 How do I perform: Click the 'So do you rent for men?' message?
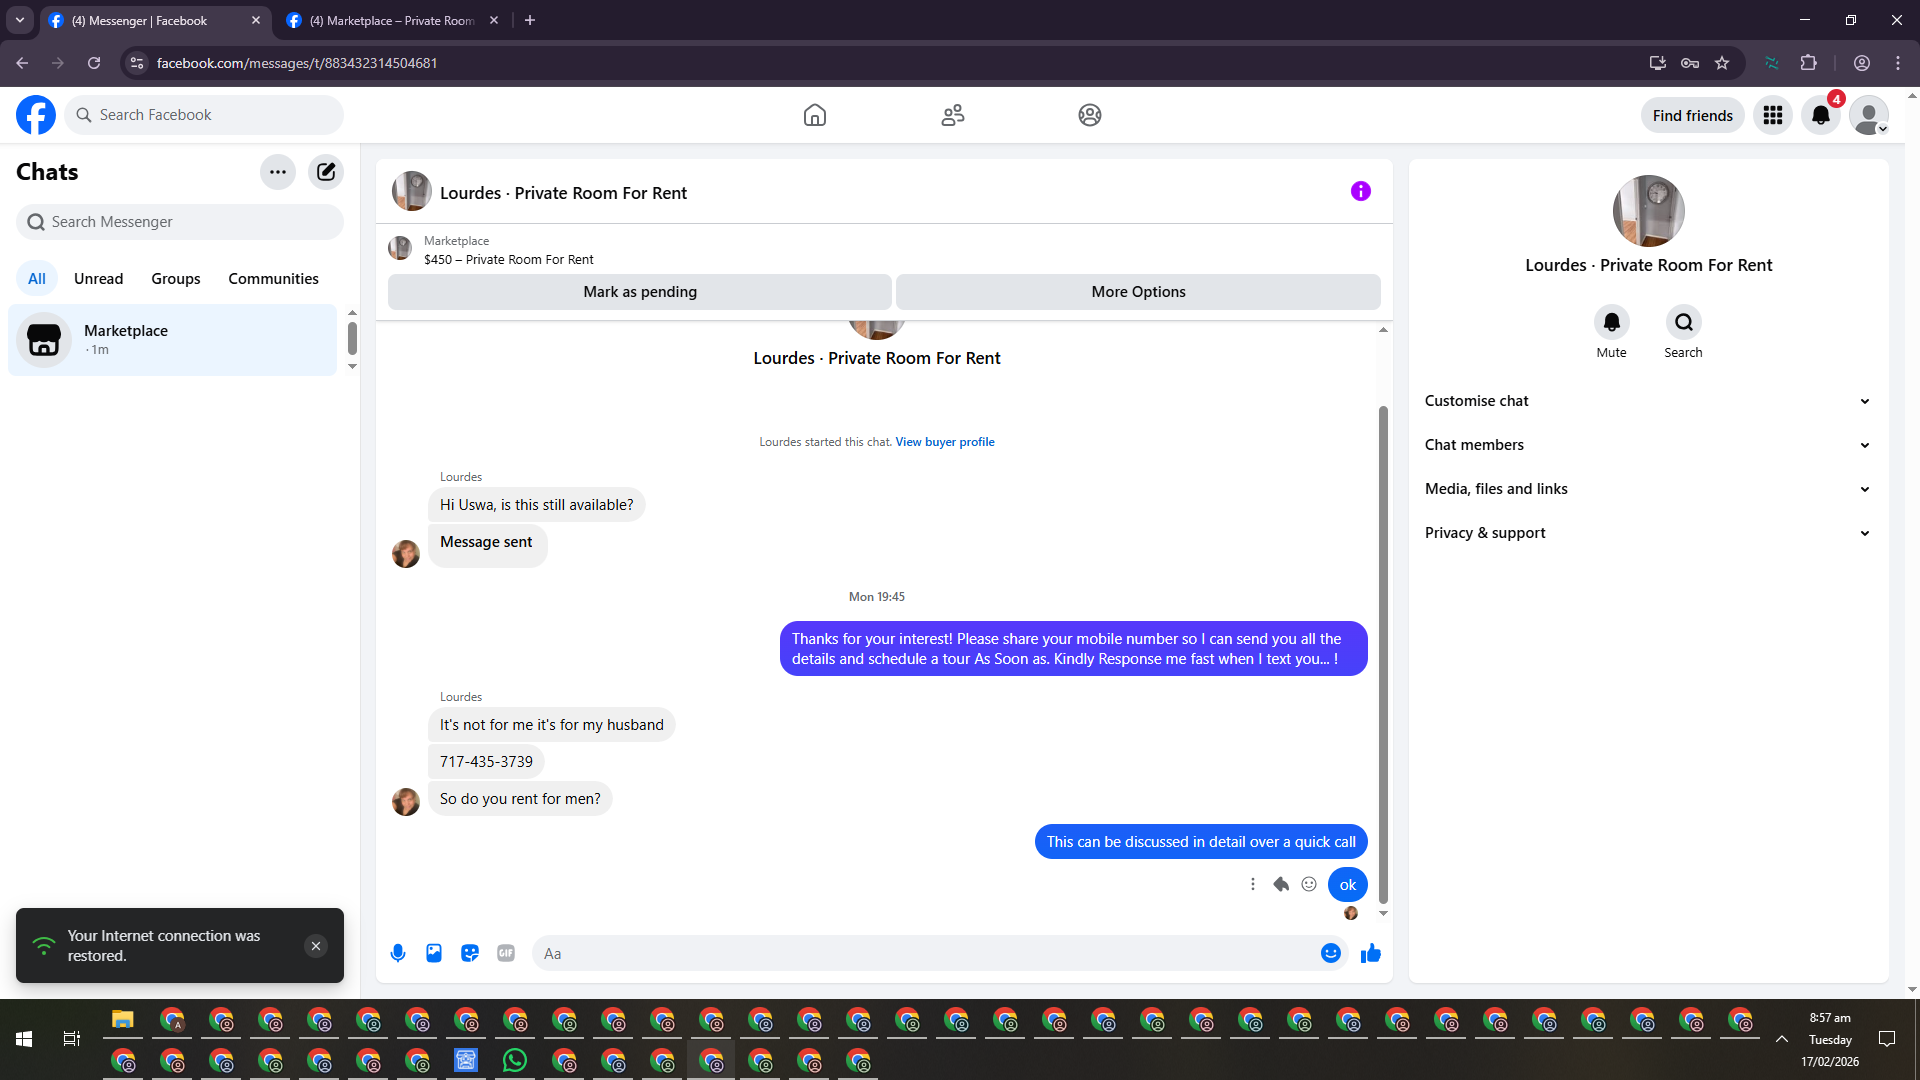tap(520, 799)
